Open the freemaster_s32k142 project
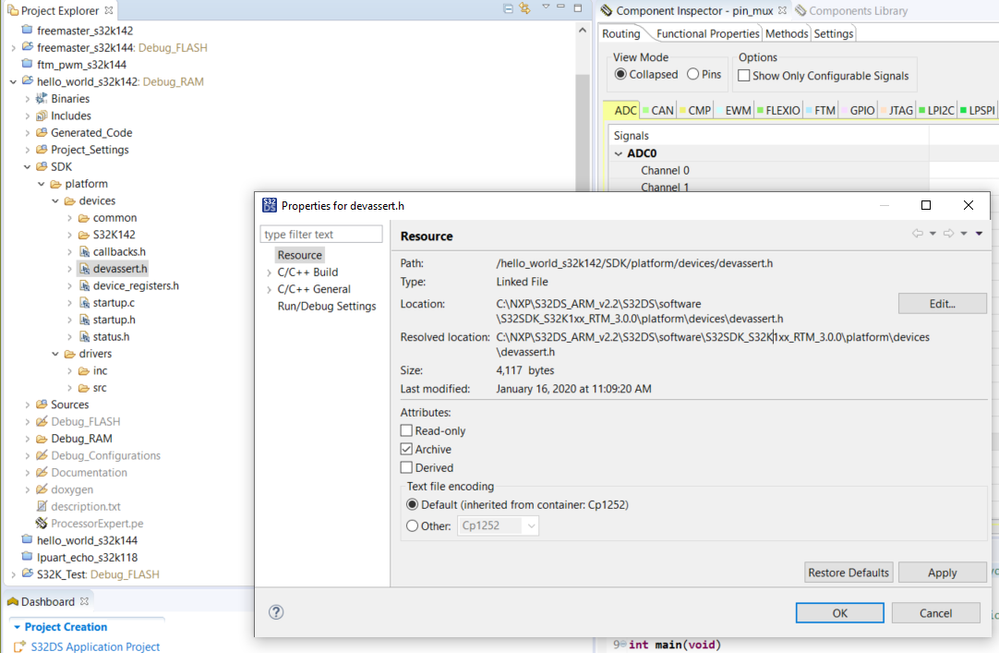This screenshot has width=999, height=653. [85, 31]
